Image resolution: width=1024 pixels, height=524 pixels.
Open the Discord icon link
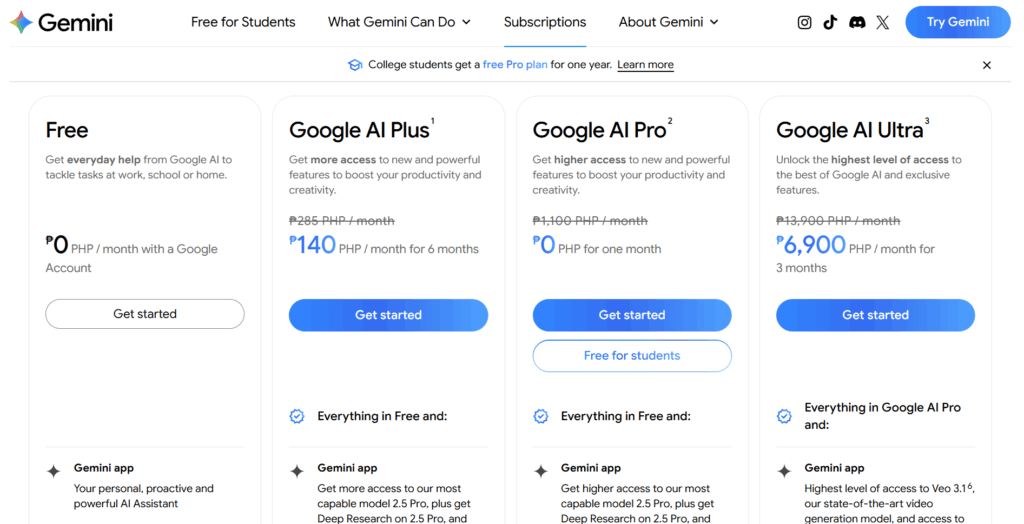[x=856, y=22]
